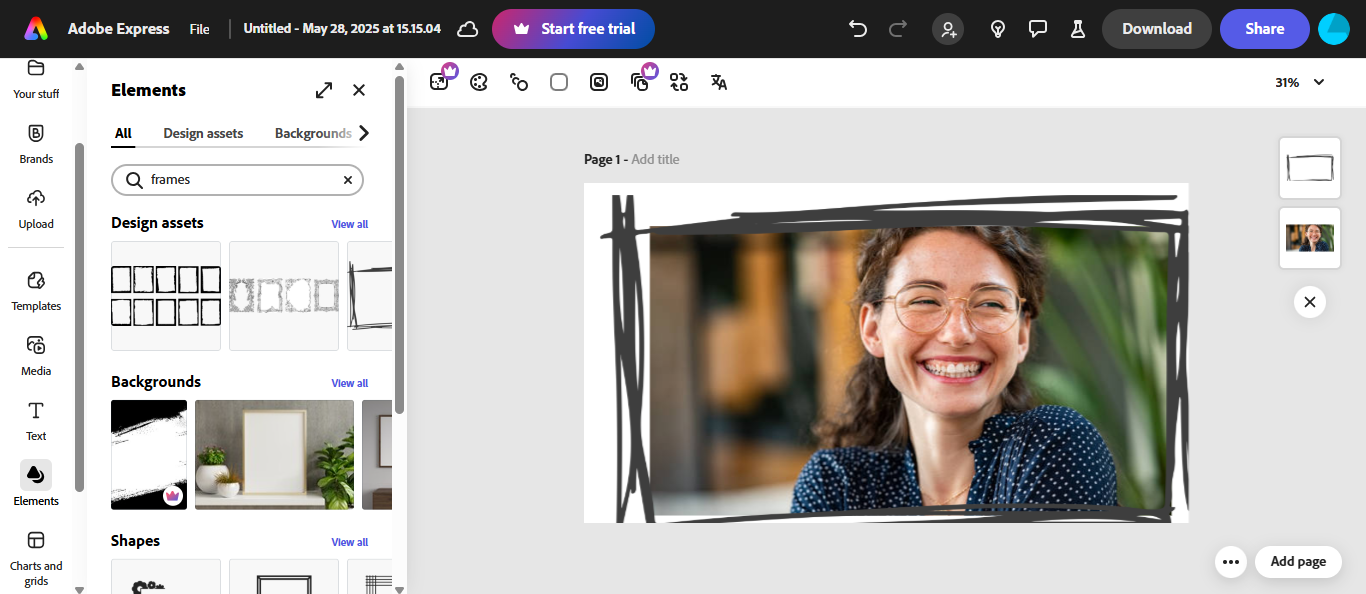Expand the Elements panel to full screen
Viewport: 1366px width, 594px height.
(323, 89)
